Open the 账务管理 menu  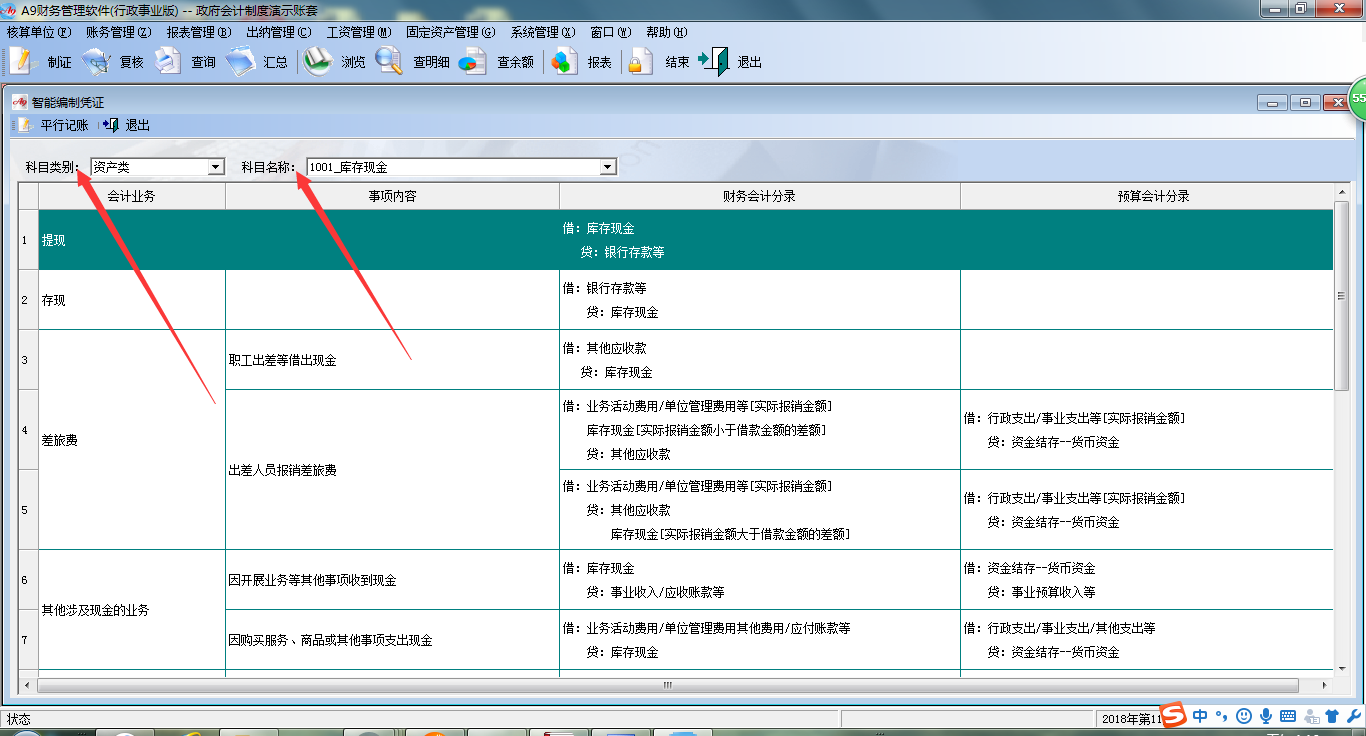118,32
